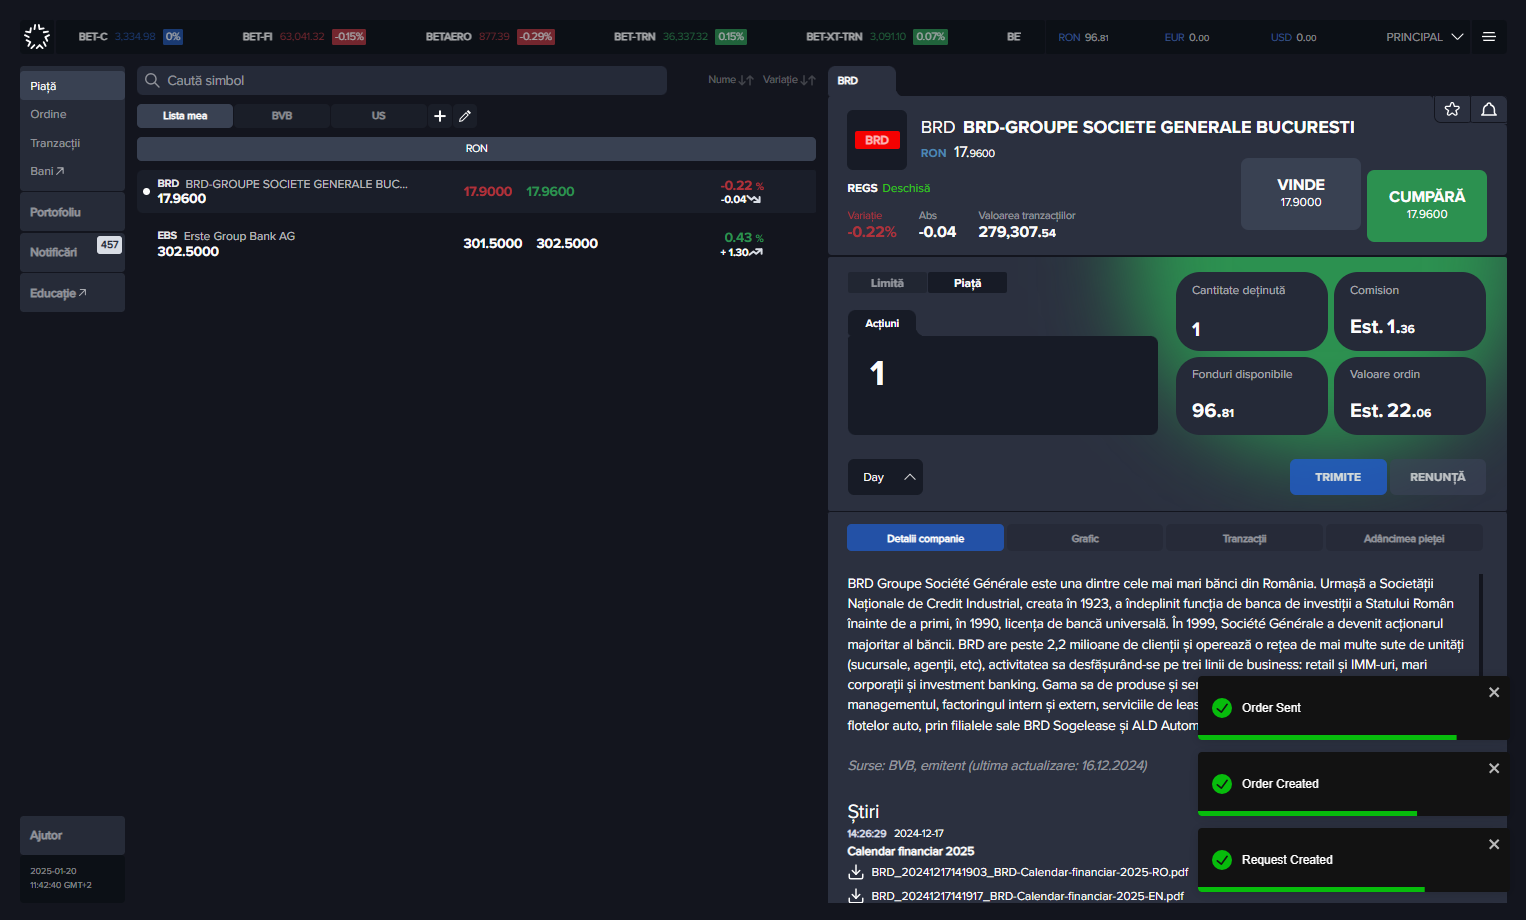Submit the order with TRIMITE
Screen dimensions: 1526x920
click(x=1338, y=477)
